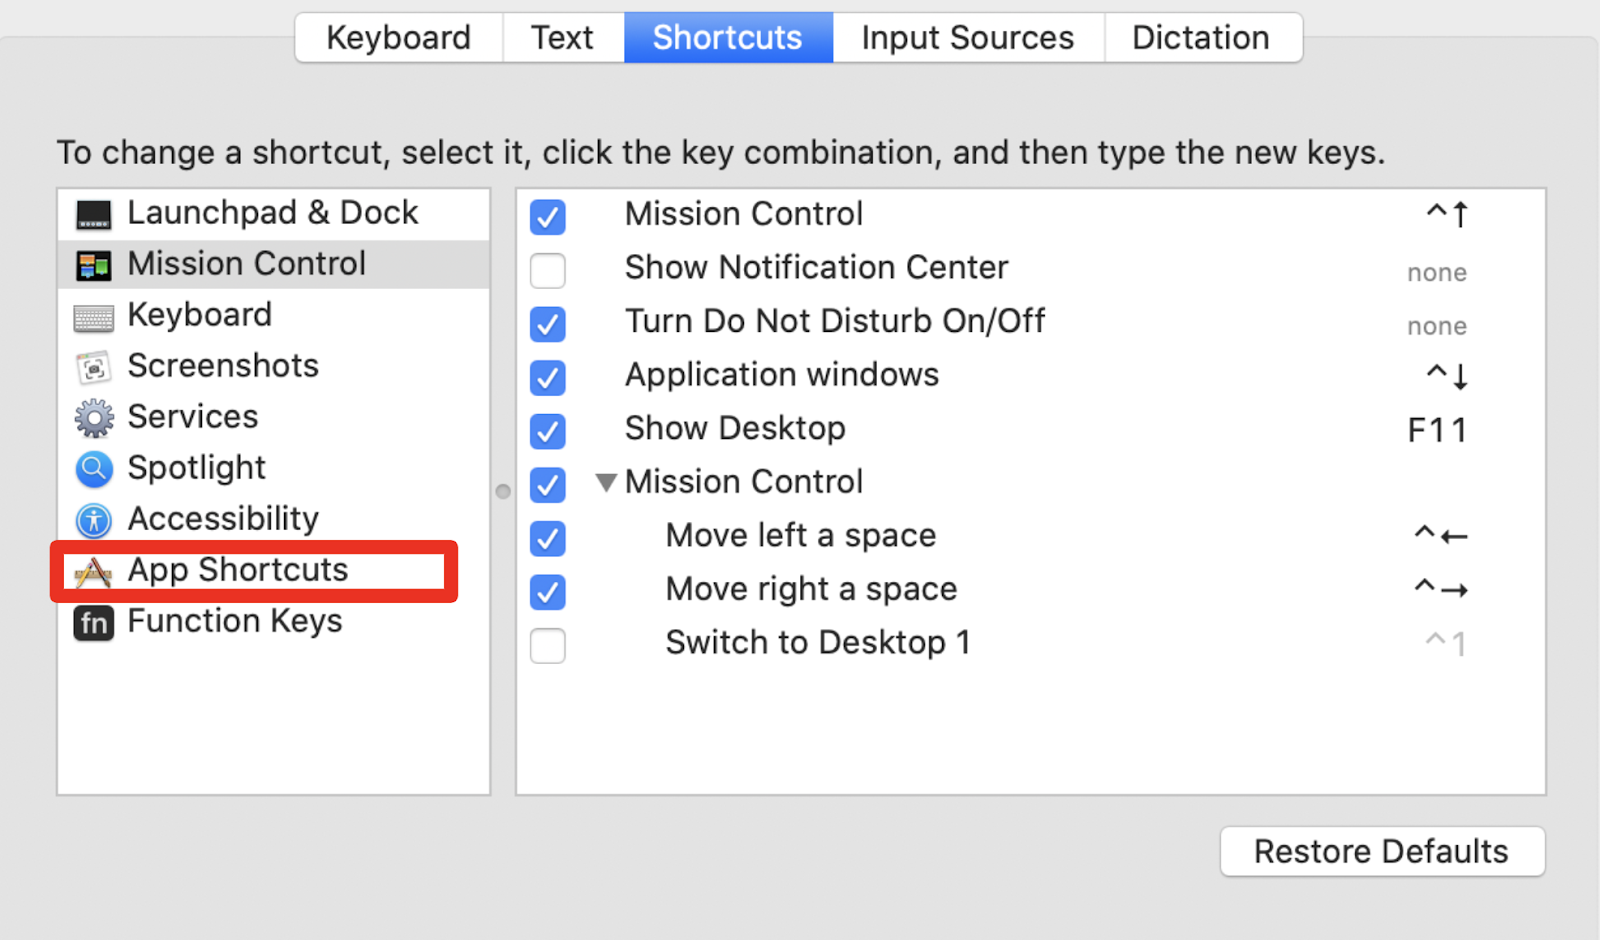1600x940 pixels.
Task: Click the F11 key combination for Show Desktop
Action: point(1436,430)
